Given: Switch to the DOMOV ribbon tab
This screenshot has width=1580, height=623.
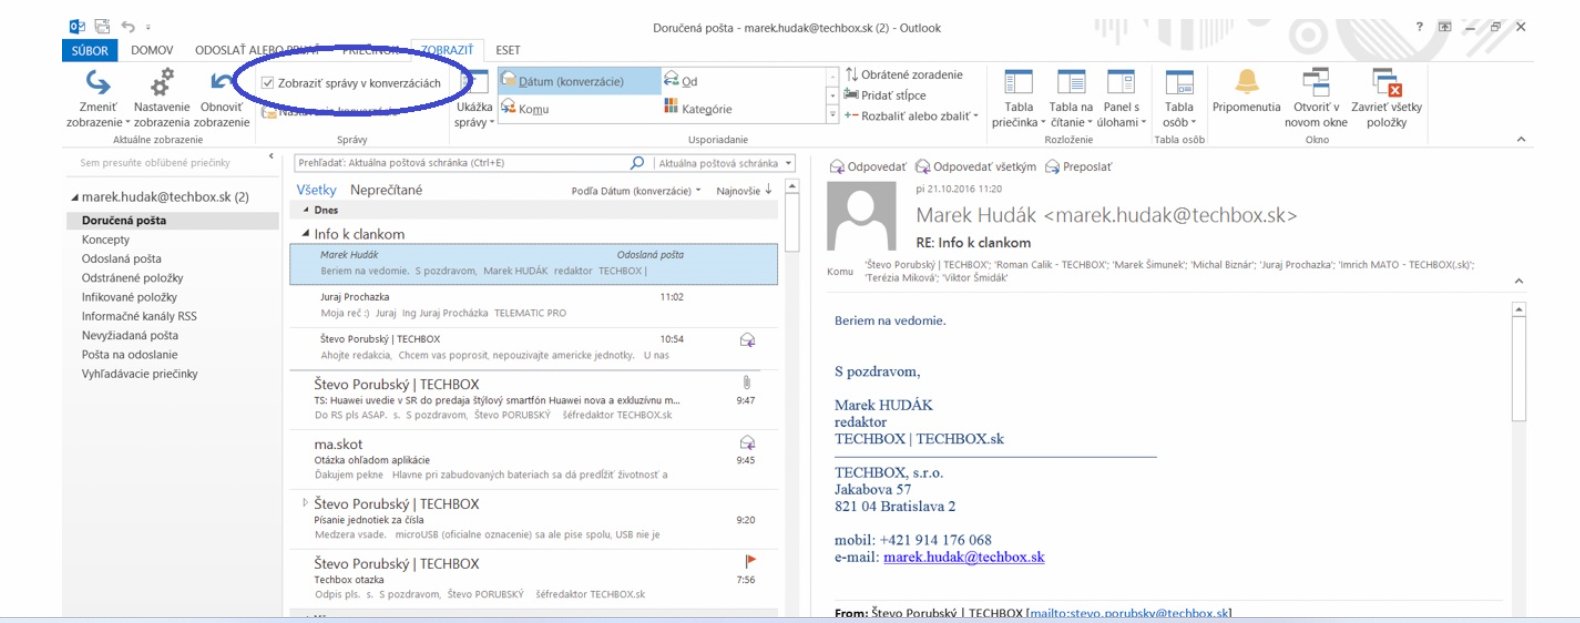Looking at the screenshot, I should click(x=152, y=50).
